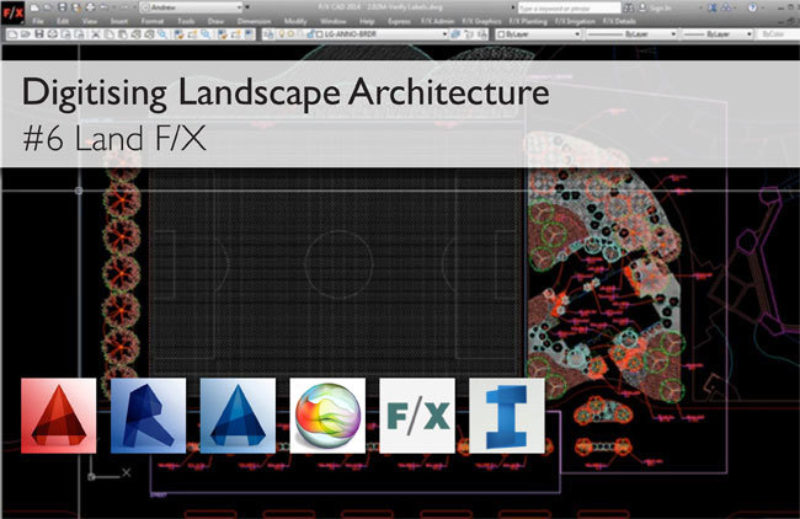The image size is (800, 519).
Task: Click the blue AutoCAD Civil 3D icon
Action: (x=238, y=415)
